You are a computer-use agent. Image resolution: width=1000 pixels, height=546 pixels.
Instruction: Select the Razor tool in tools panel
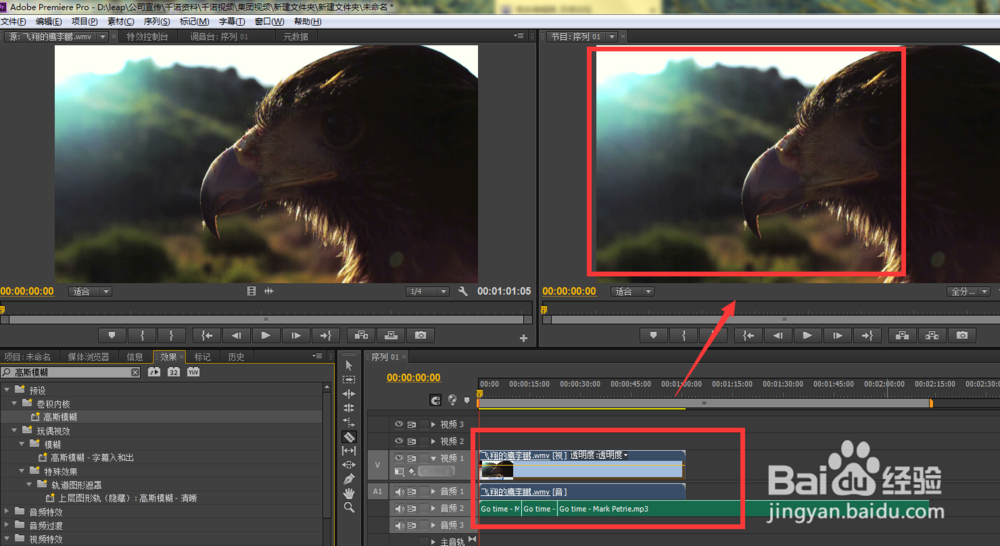[x=349, y=437]
